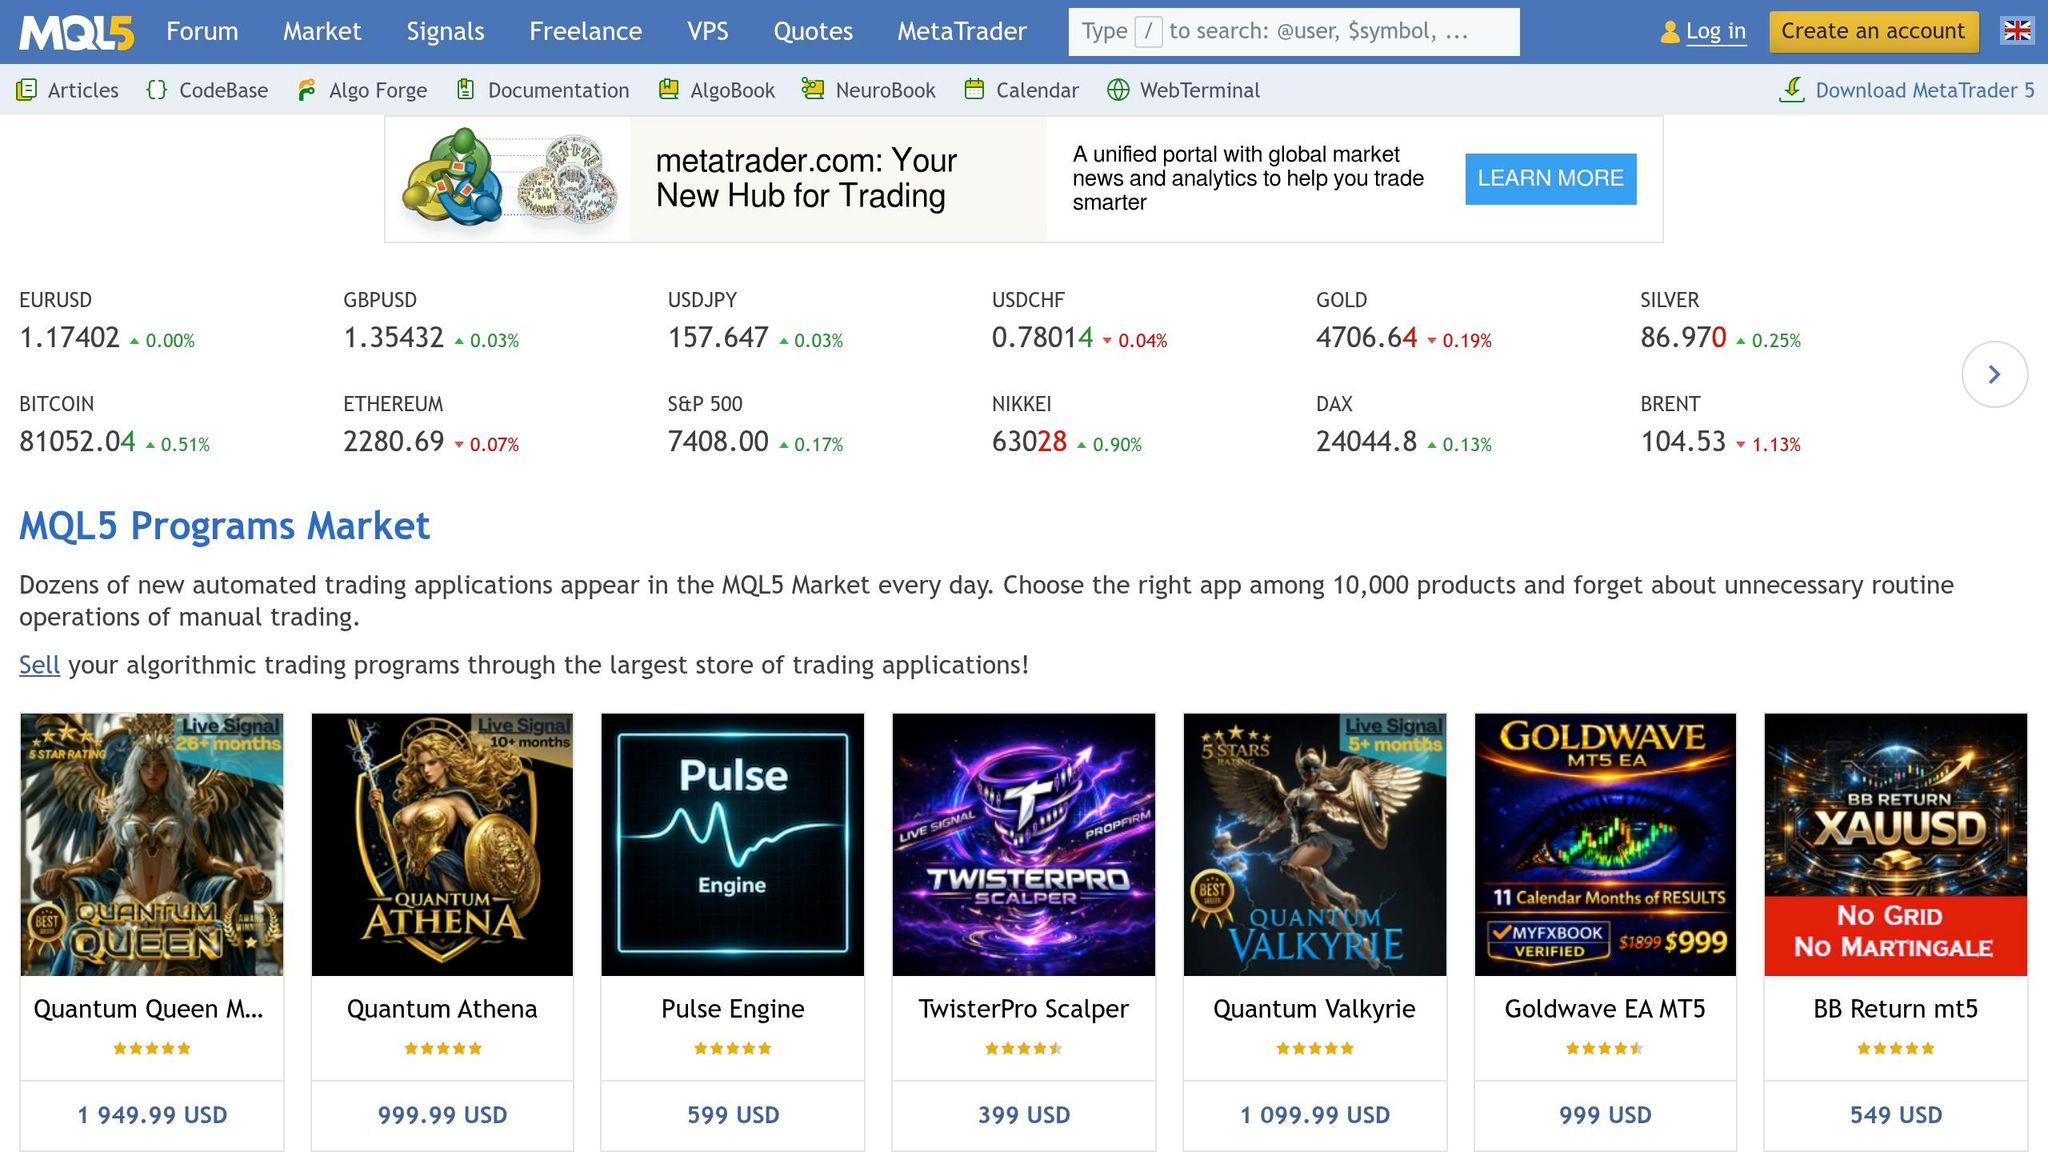Screen dimensions: 2048x1152
Task: Click the Pulse Engine product title
Action: tap(733, 1009)
